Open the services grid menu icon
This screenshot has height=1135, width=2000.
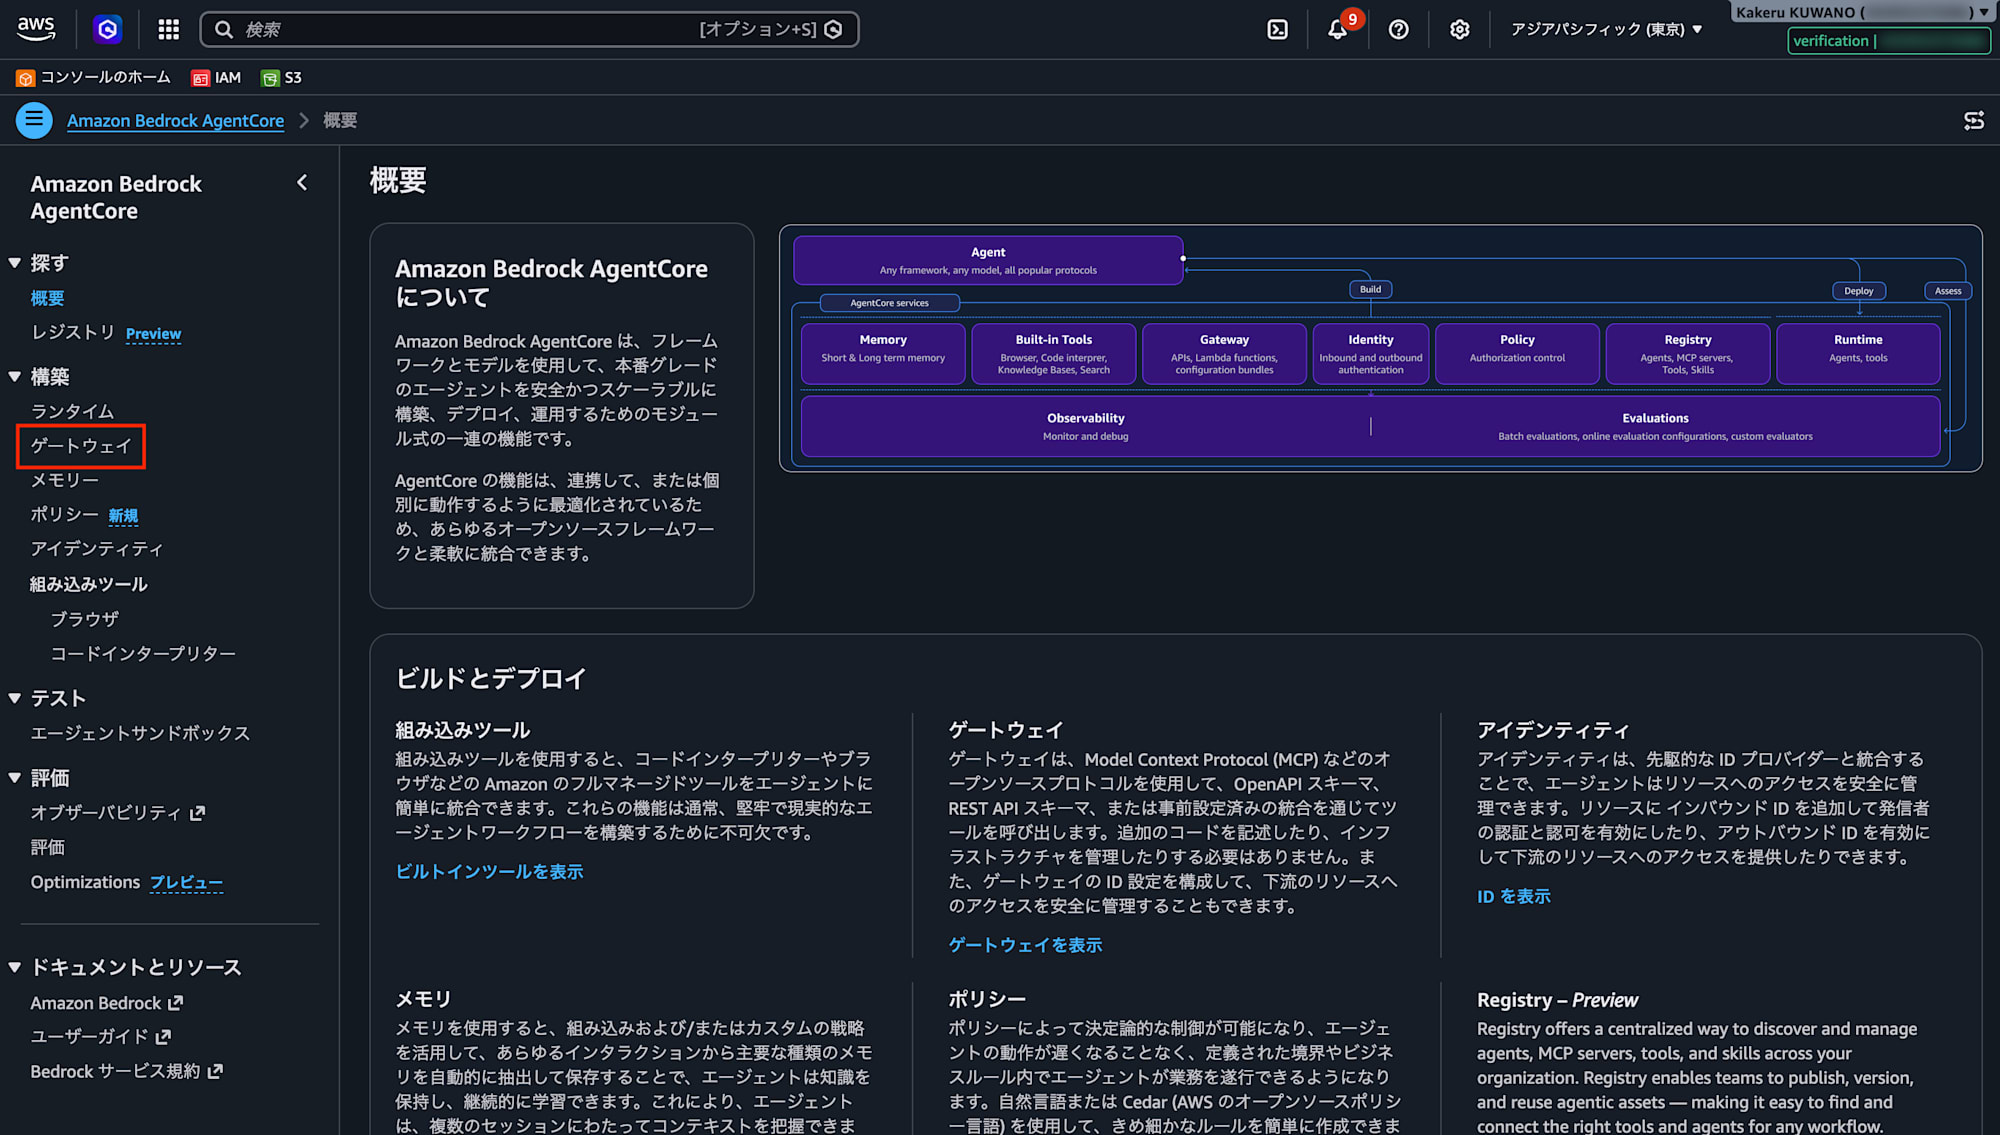pos(168,29)
